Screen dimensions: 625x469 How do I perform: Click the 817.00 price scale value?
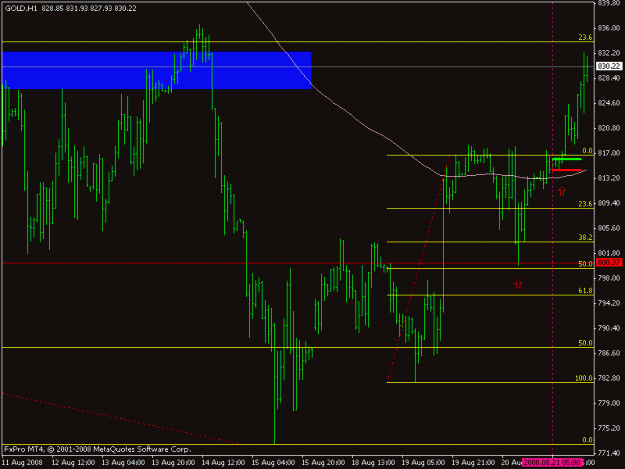pos(609,153)
